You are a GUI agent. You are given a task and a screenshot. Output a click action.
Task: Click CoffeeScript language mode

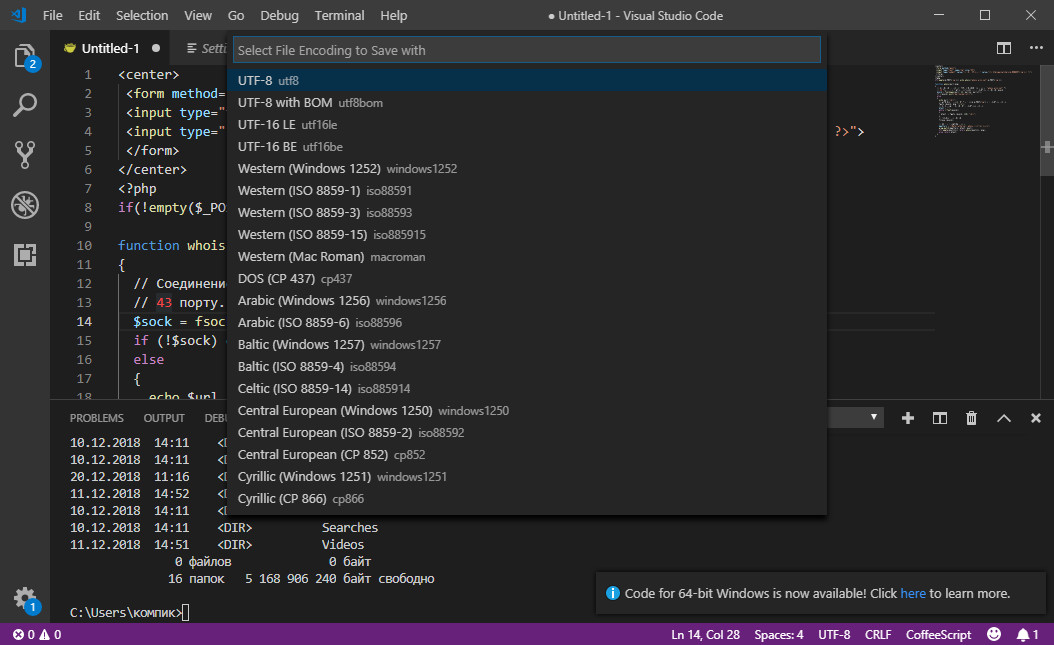coord(938,634)
